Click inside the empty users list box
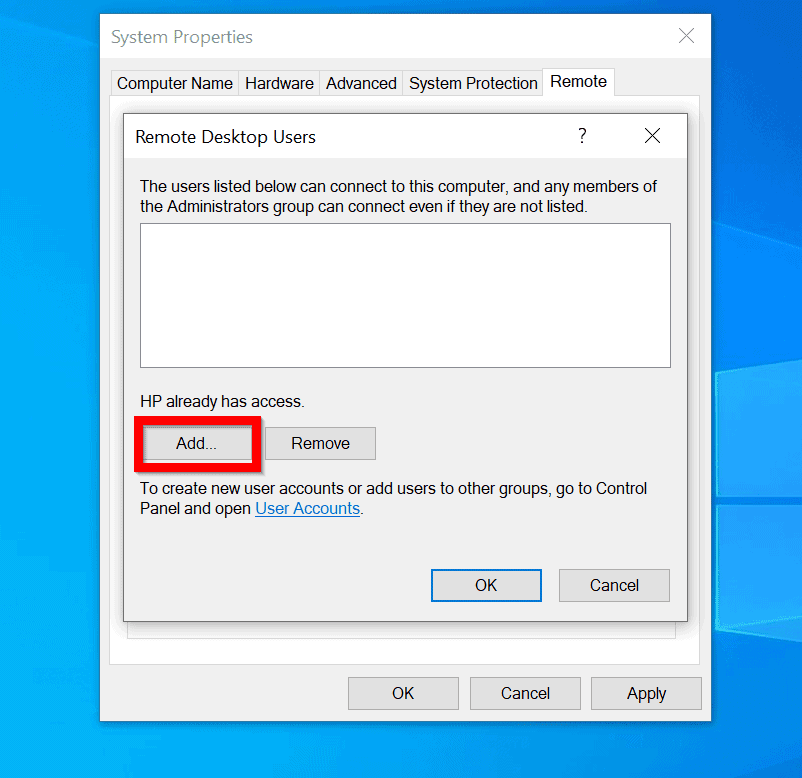The height and width of the screenshot is (778, 802). point(405,294)
